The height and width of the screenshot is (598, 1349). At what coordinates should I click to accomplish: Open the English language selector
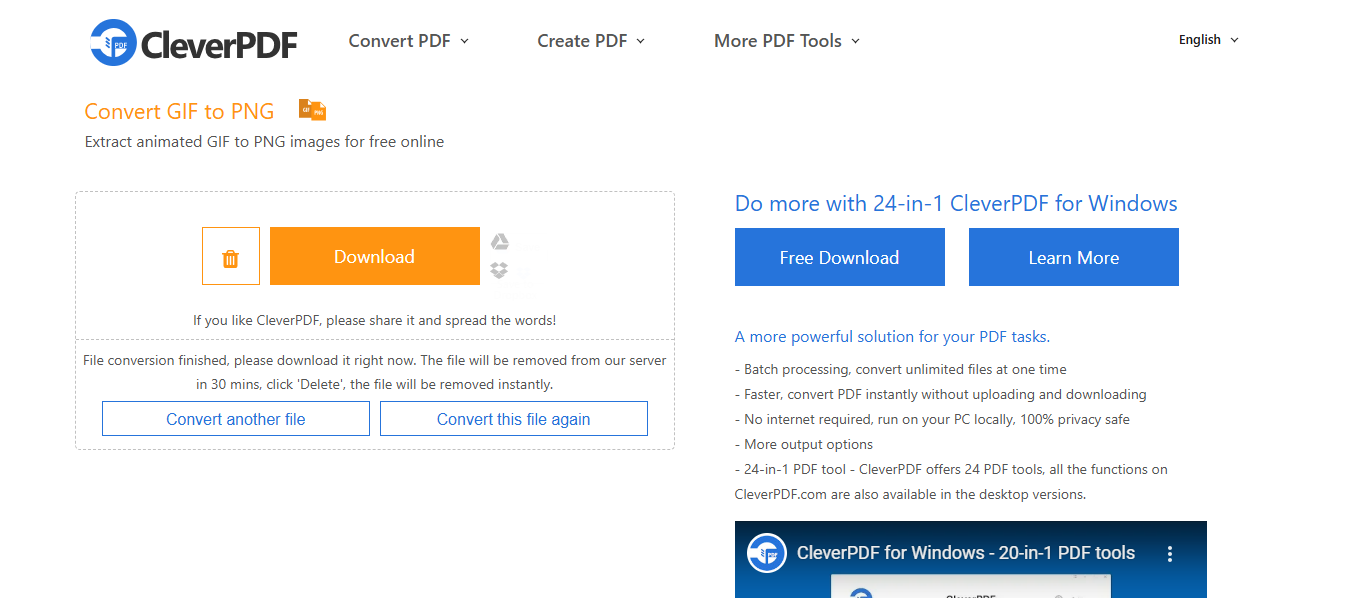tap(1209, 40)
